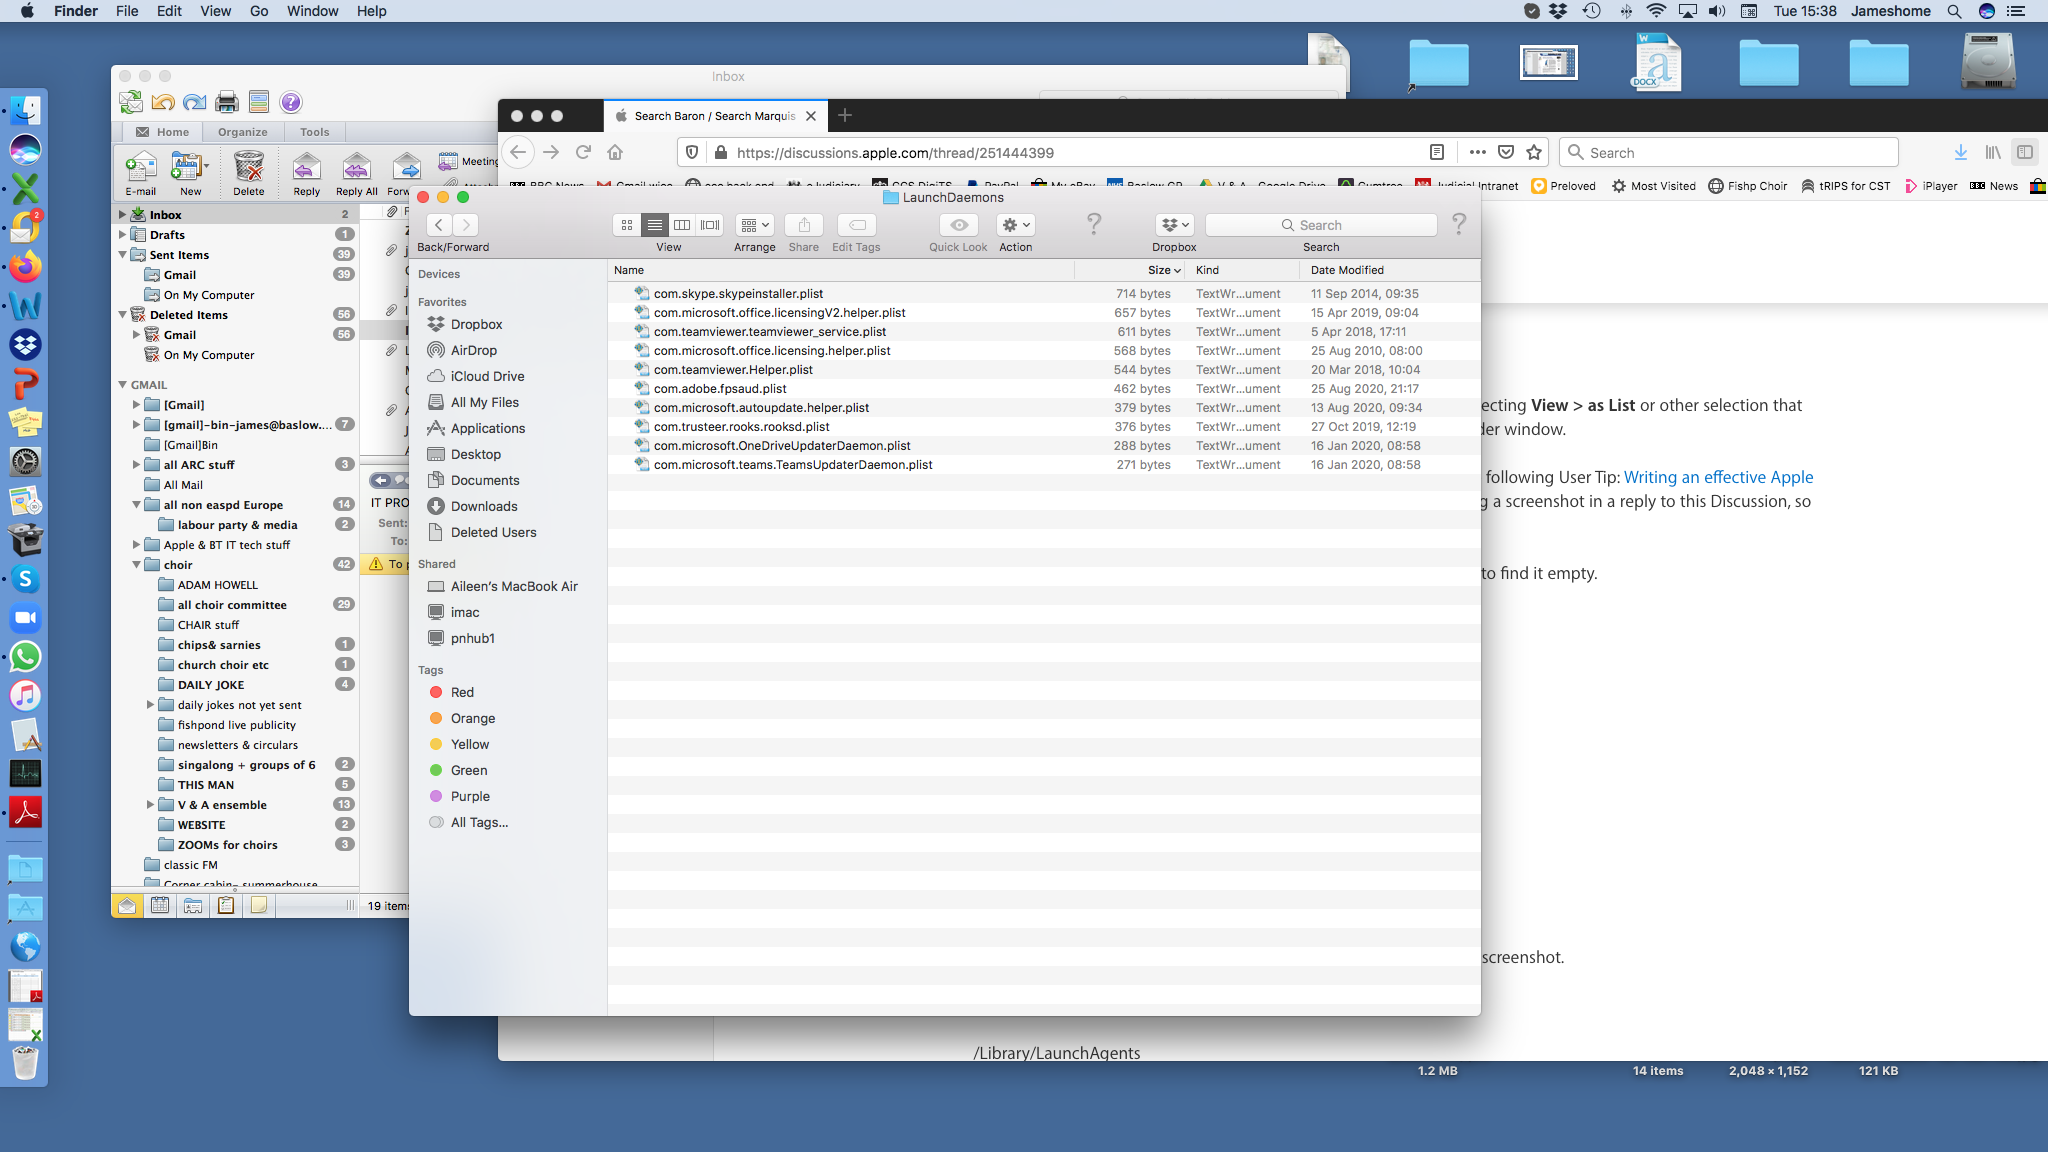Collapse the choir mail folder
2048x1152 pixels.
[x=137, y=565]
